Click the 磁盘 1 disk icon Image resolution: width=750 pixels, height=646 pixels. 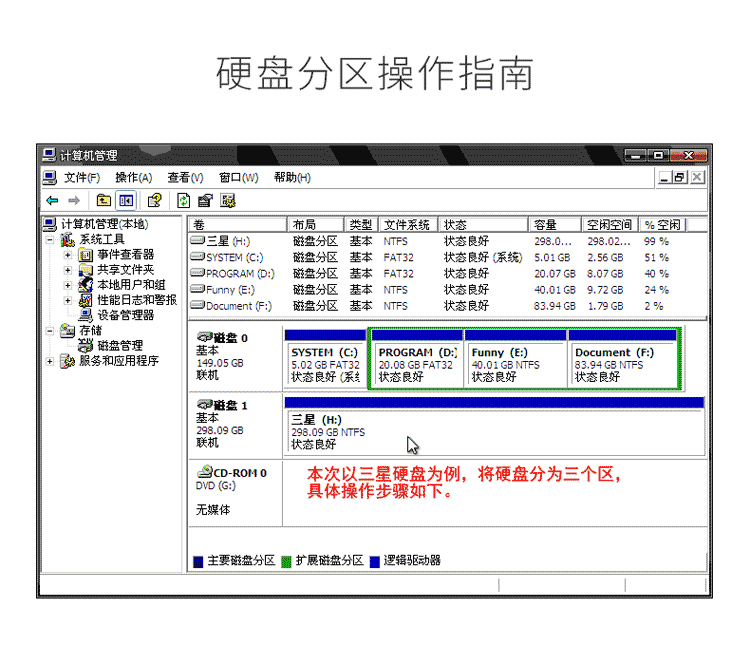click(x=205, y=405)
